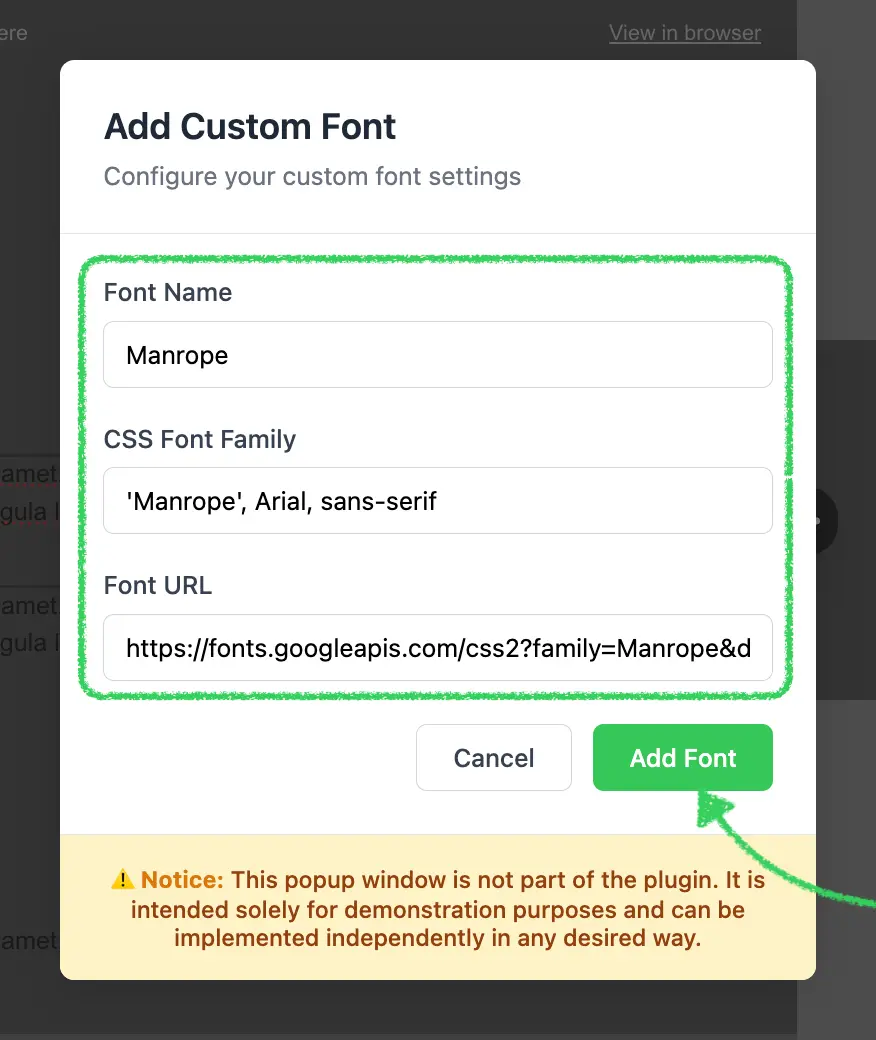
Task: Click the dark circular button behind dialog
Action: (826, 521)
